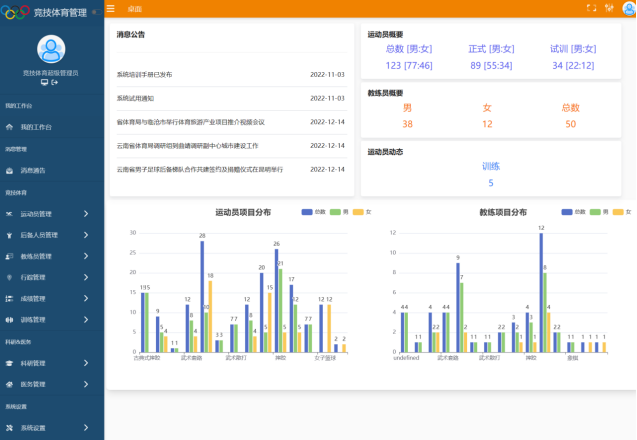
Task: Open the 运动员管理 menu label
Action: pos(36,214)
